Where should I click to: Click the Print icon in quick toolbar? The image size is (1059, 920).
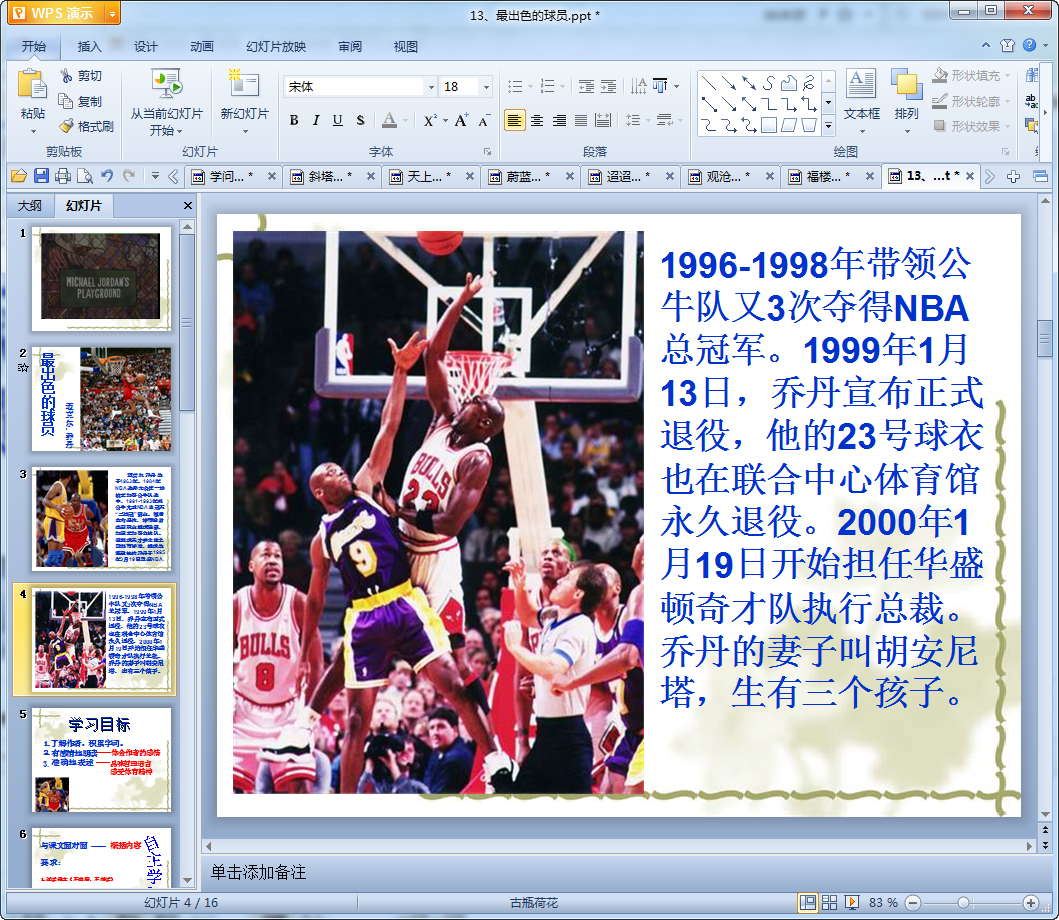pyautogui.click(x=63, y=176)
